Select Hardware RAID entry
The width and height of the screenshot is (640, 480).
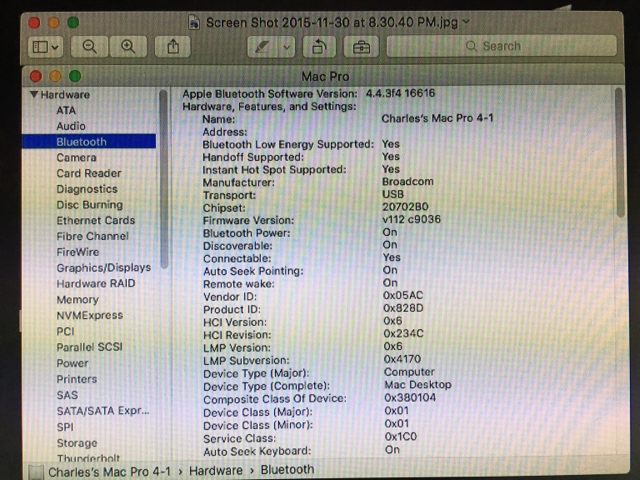[96, 284]
